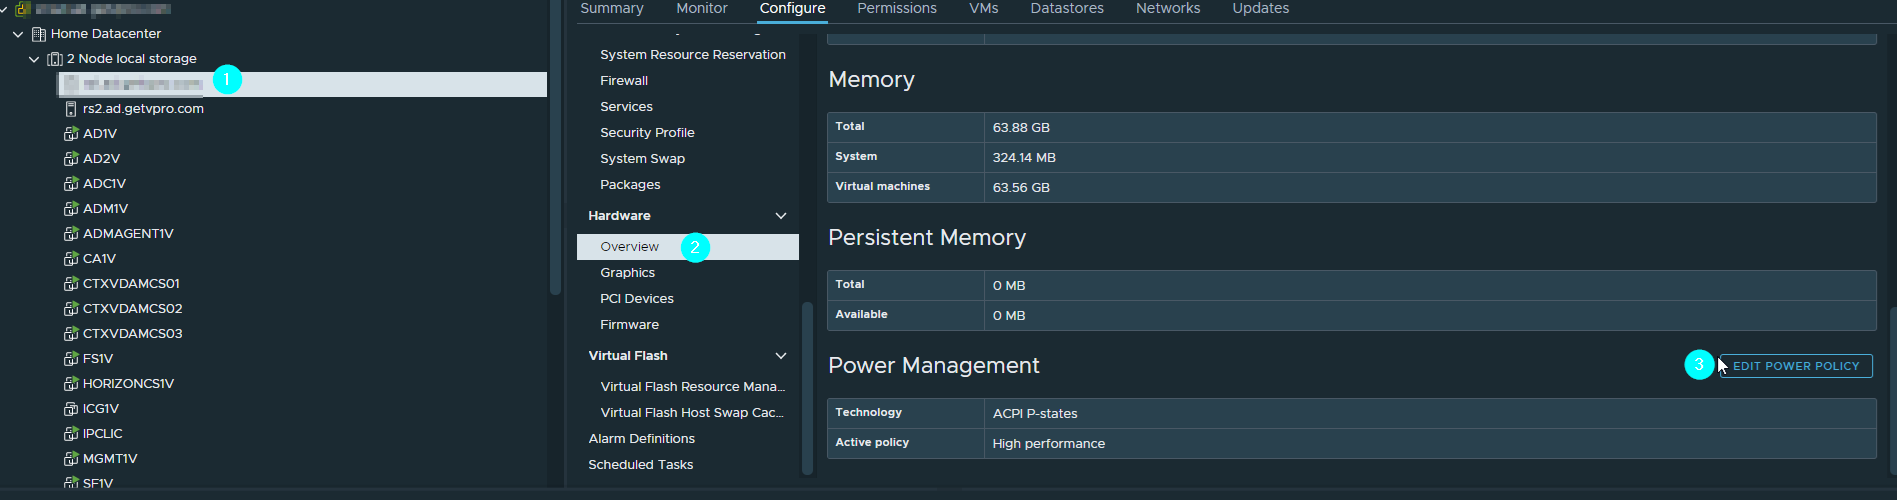Open the Datastores tab
This screenshot has width=1897, height=500.
(1067, 9)
